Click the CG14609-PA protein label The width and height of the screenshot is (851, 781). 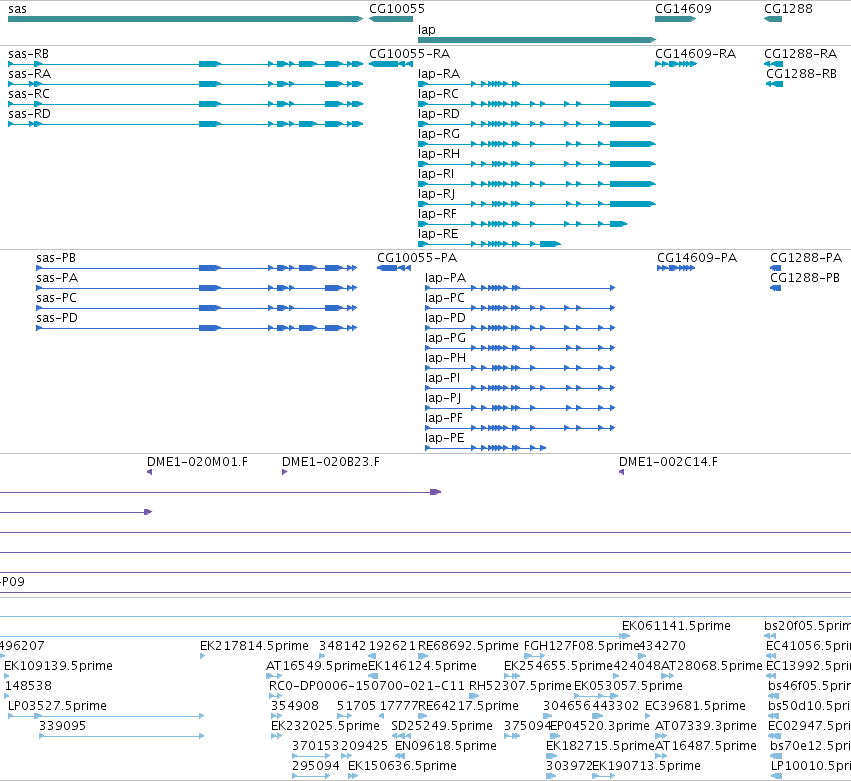tap(697, 258)
